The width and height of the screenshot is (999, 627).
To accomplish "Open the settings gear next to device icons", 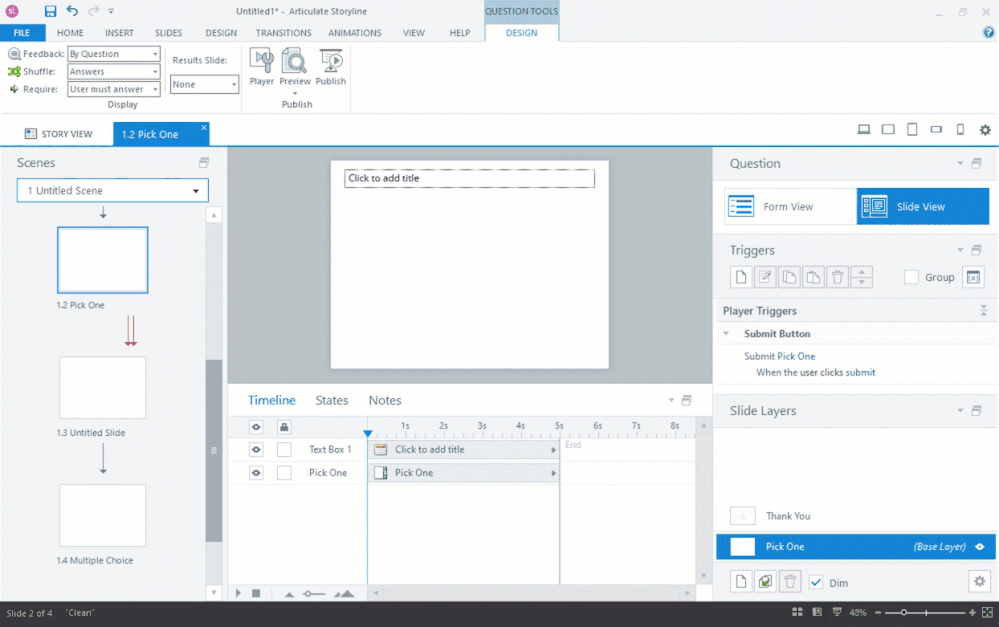I will coord(985,130).
